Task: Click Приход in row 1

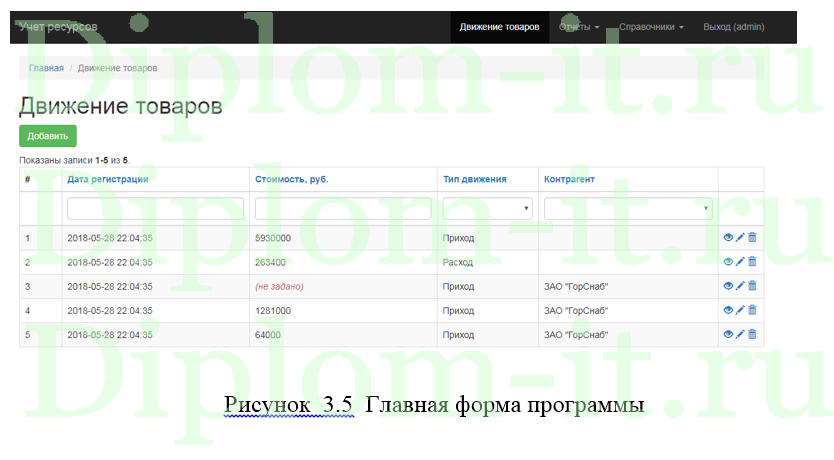Action: point(458,238)
